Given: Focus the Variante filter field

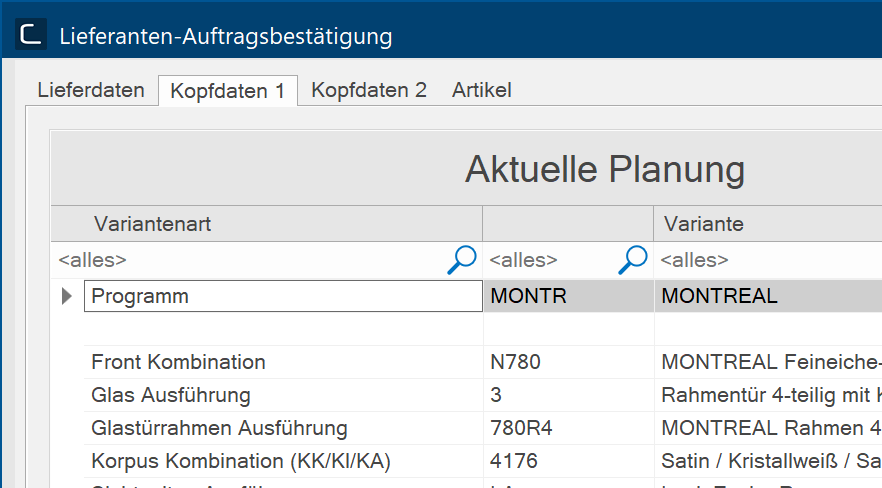Looking at the screenshot, I should (767, 260).
